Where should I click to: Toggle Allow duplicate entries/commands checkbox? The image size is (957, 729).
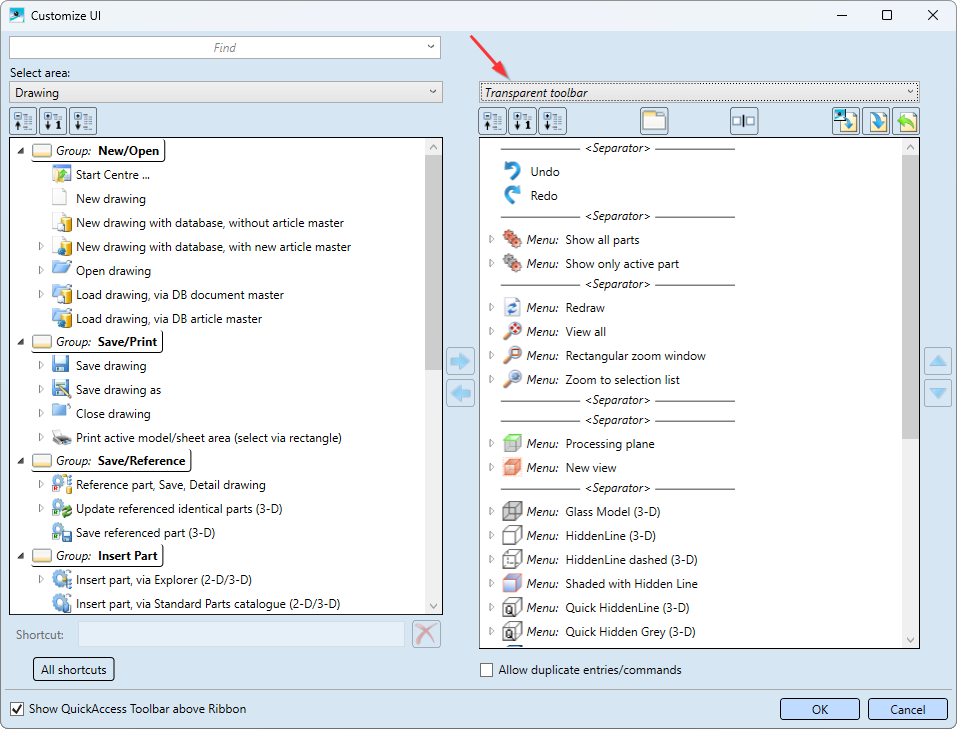click(486, 670)
